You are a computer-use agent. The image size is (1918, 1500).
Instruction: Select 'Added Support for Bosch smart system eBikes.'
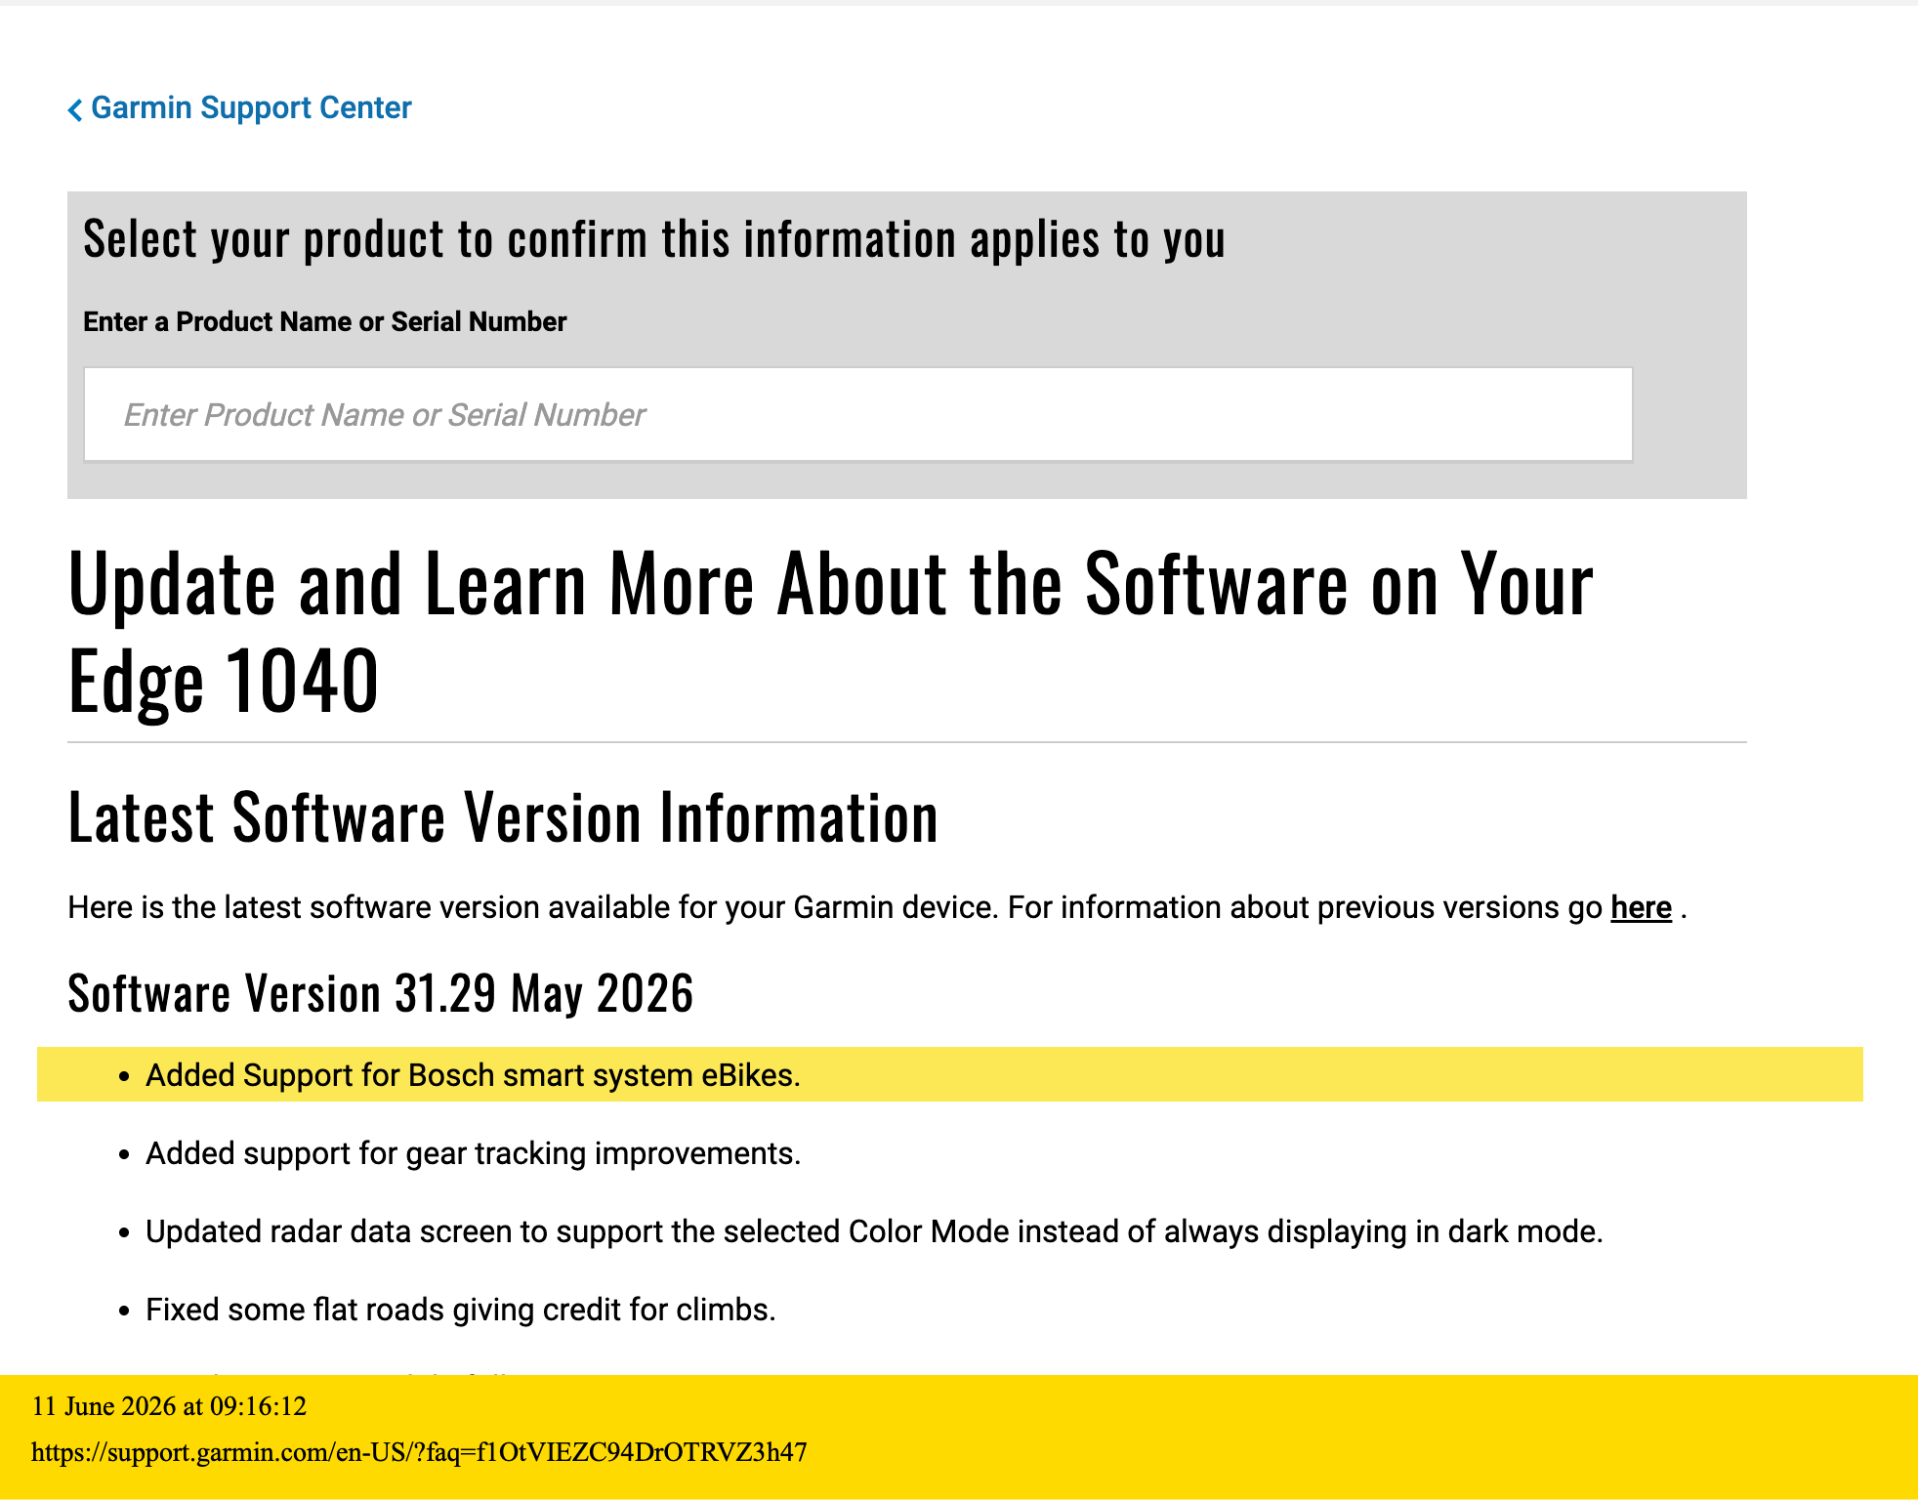(x=473, y=1075)
